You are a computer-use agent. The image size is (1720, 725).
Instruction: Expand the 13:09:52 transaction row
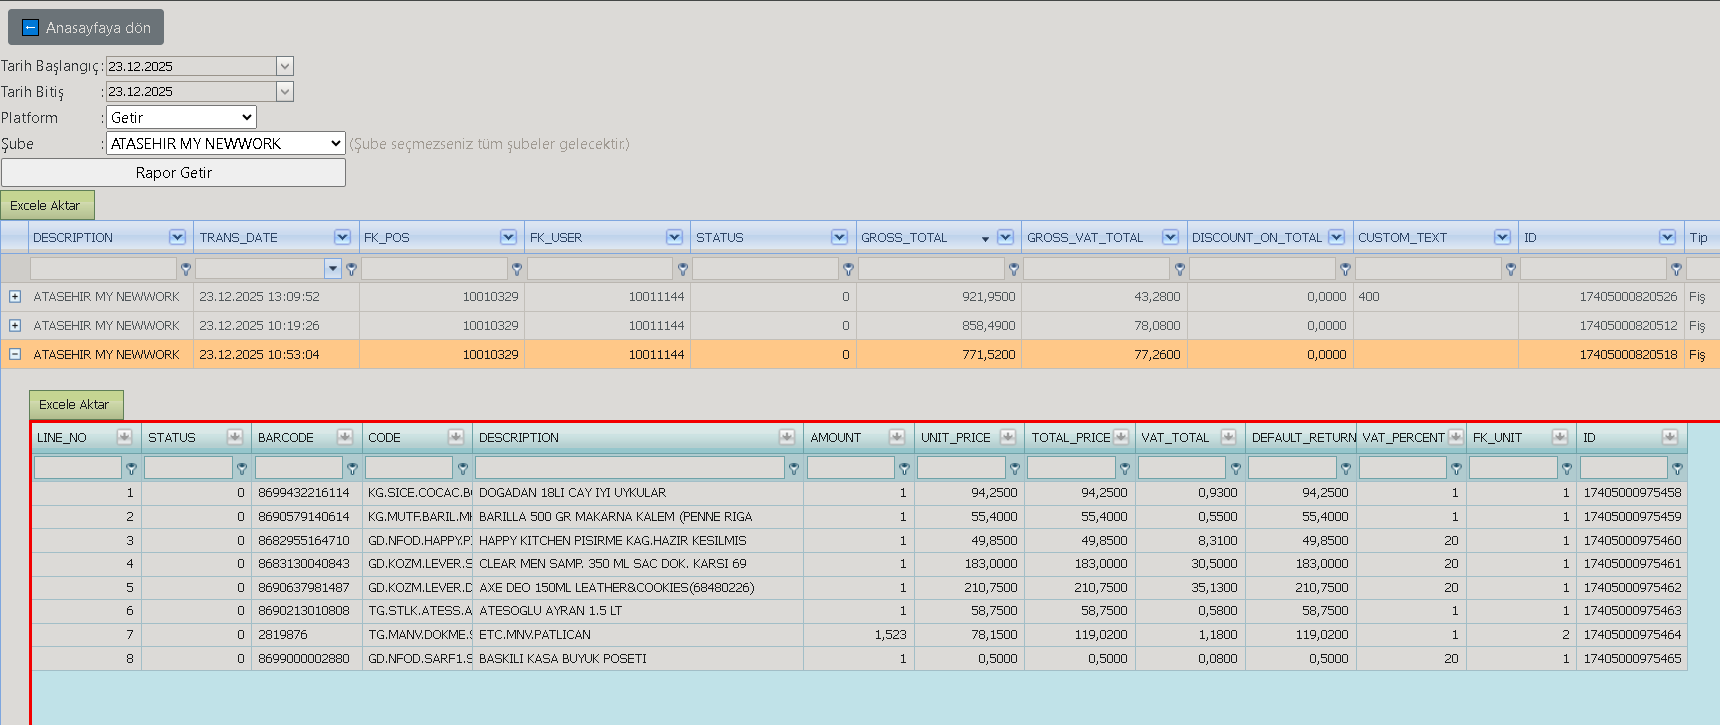pos(15,296)
